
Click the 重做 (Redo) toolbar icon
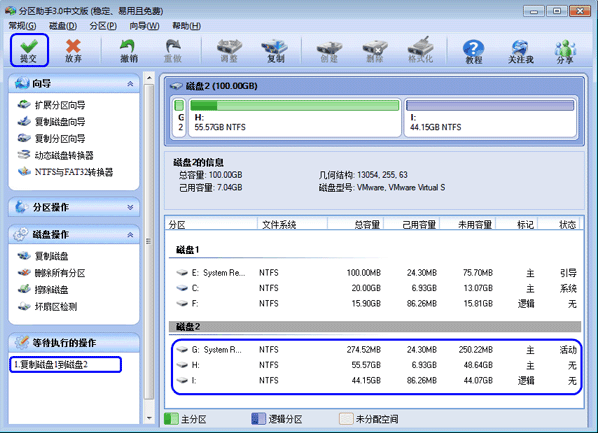pos(173,50)
